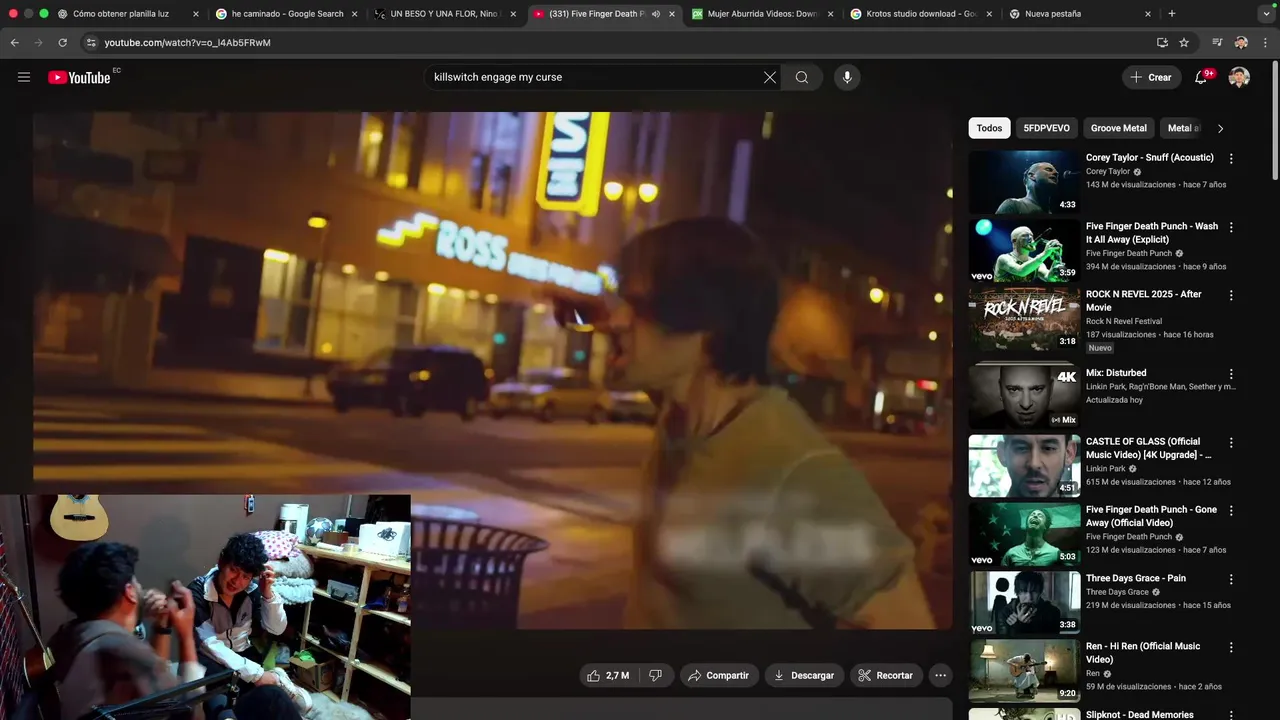The height and width of the screenshot is (720, 1280).
Task: Switch to he caminado Google Search tab
Action: pyautogui.click(x=286, y=14)
